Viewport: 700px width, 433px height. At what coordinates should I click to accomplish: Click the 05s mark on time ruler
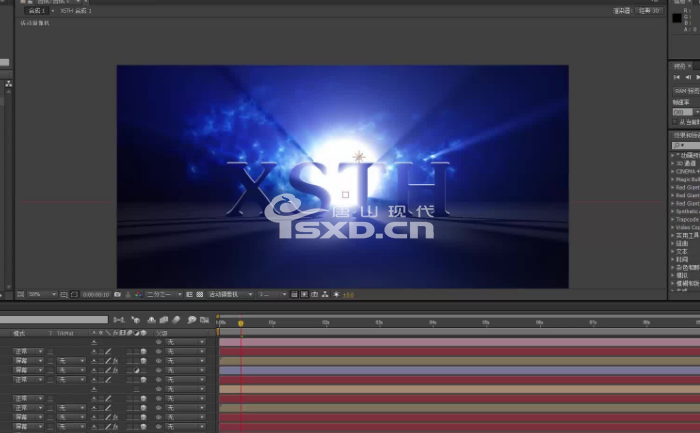tap(486, 323)
